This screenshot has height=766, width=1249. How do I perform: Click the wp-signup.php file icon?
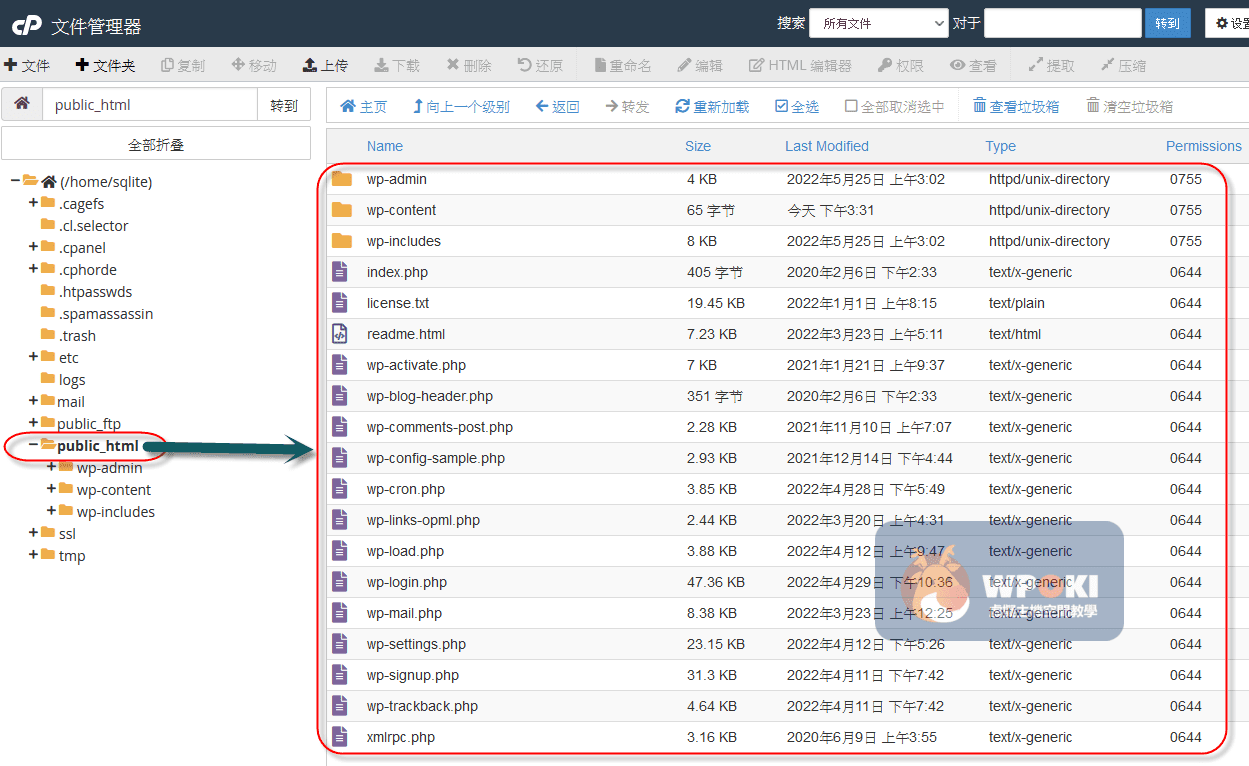pyautogui.click(x=340, y=675)
